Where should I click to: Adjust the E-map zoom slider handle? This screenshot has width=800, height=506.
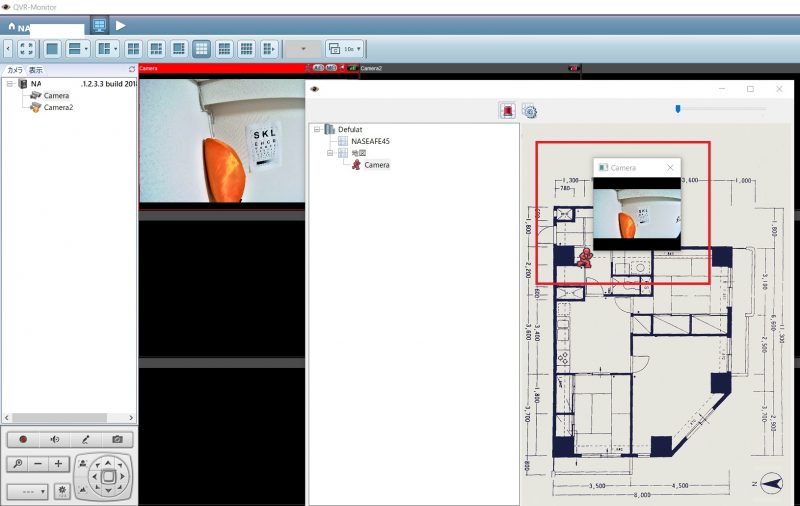click(678, 109)
